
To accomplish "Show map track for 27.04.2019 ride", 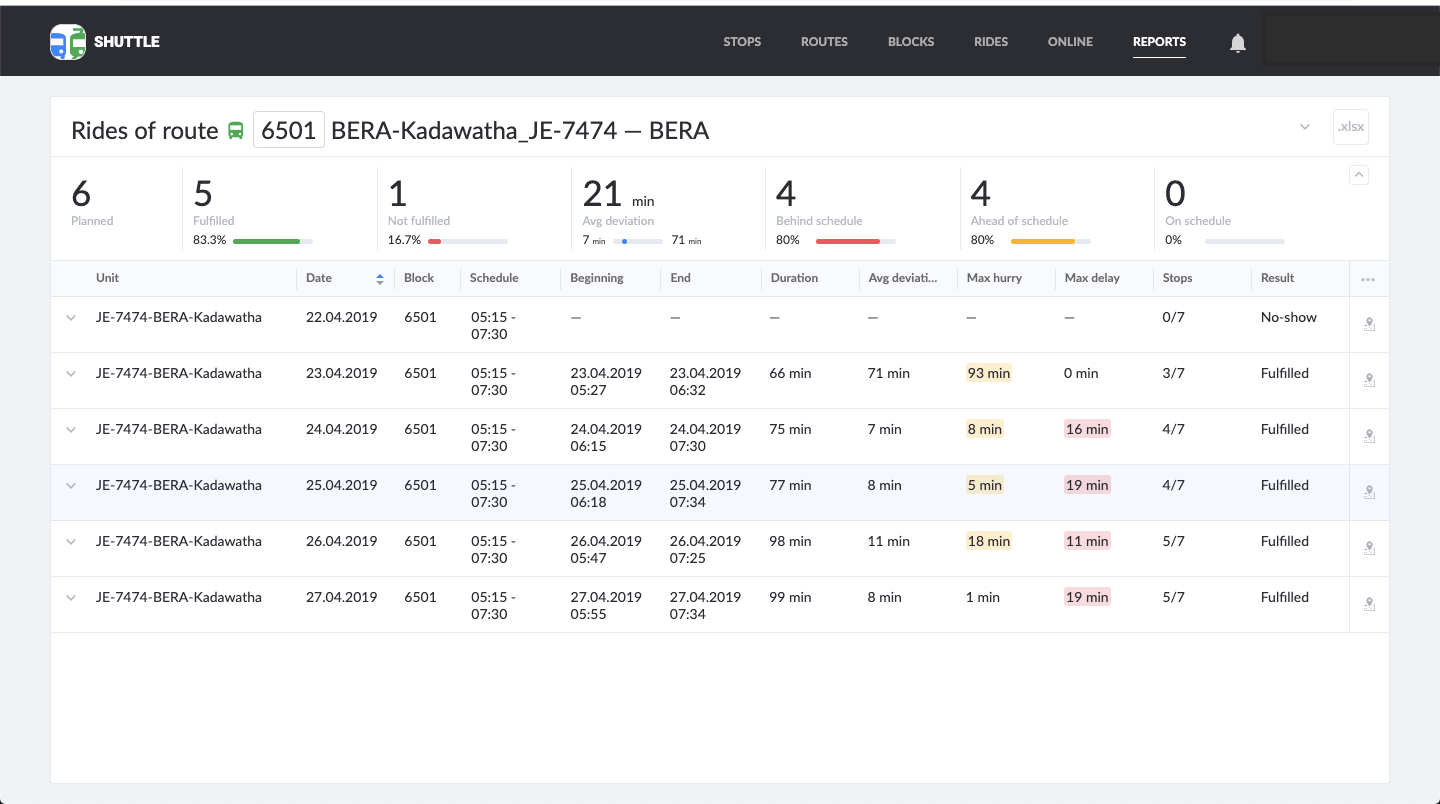I will point(1369,604).
